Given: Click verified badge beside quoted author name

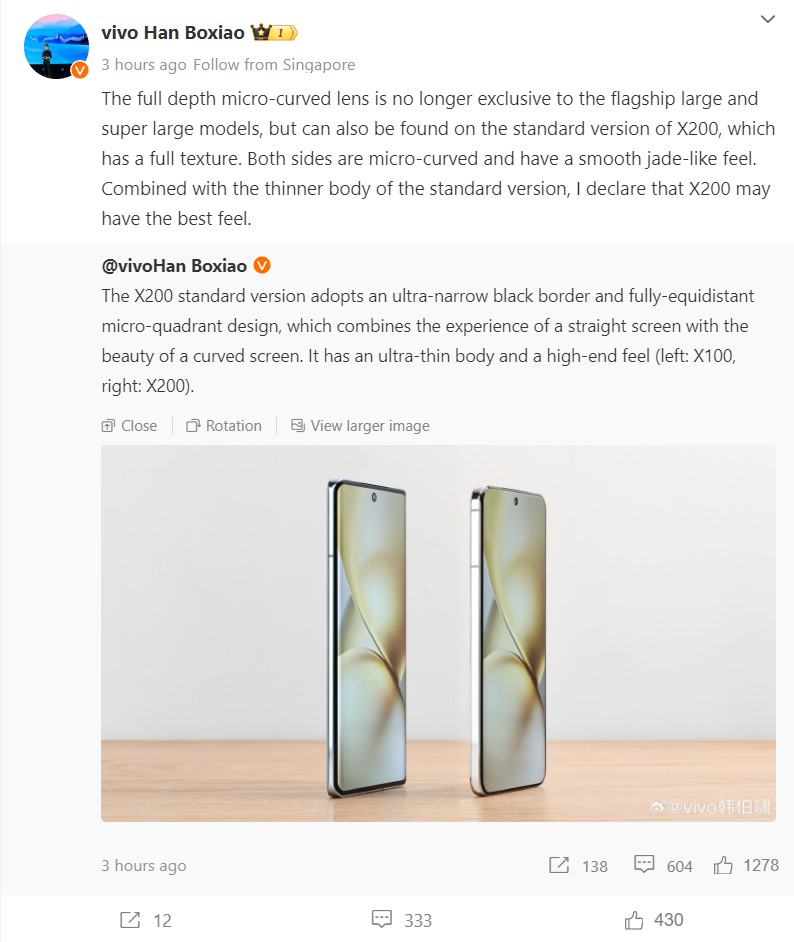Looking at the screenshot, I should point(262,266).
